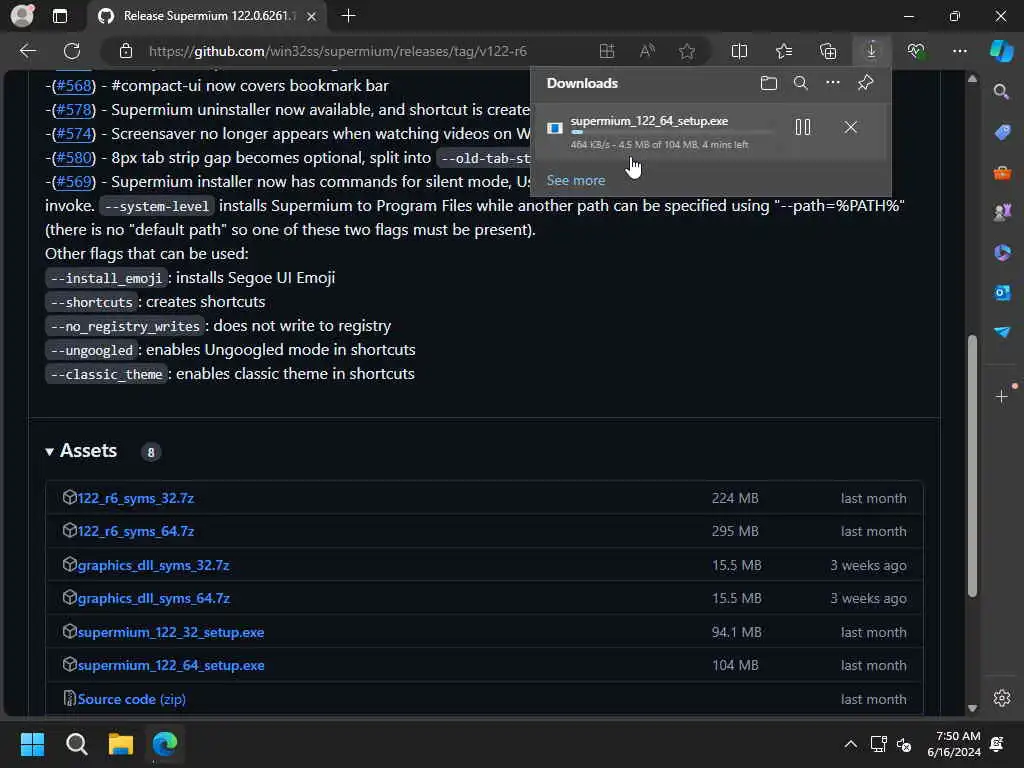Open issue #578 link

point(73,110)
